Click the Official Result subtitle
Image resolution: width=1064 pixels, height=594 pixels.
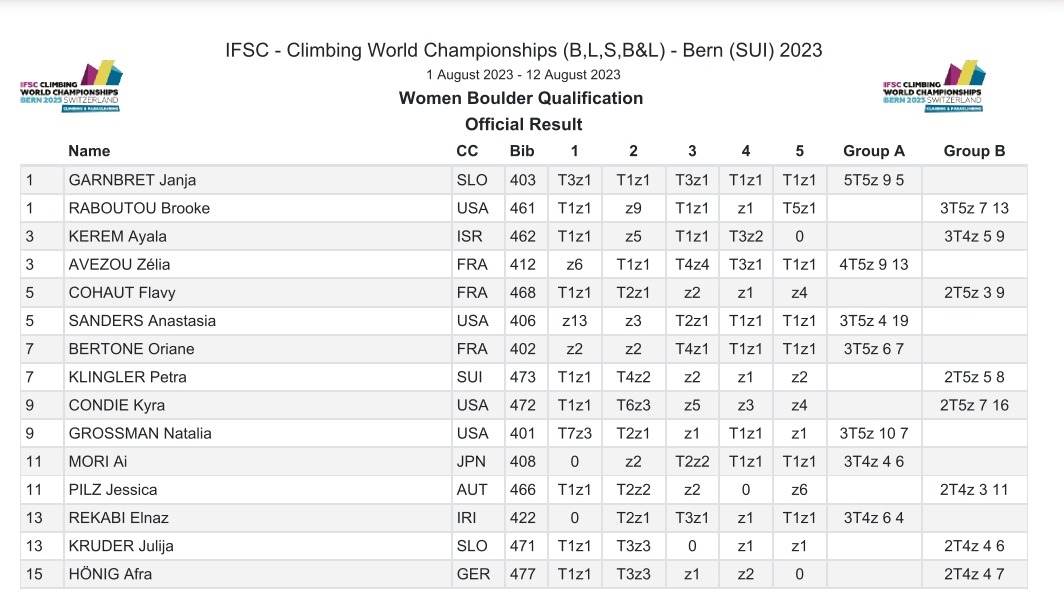(523, 124)
